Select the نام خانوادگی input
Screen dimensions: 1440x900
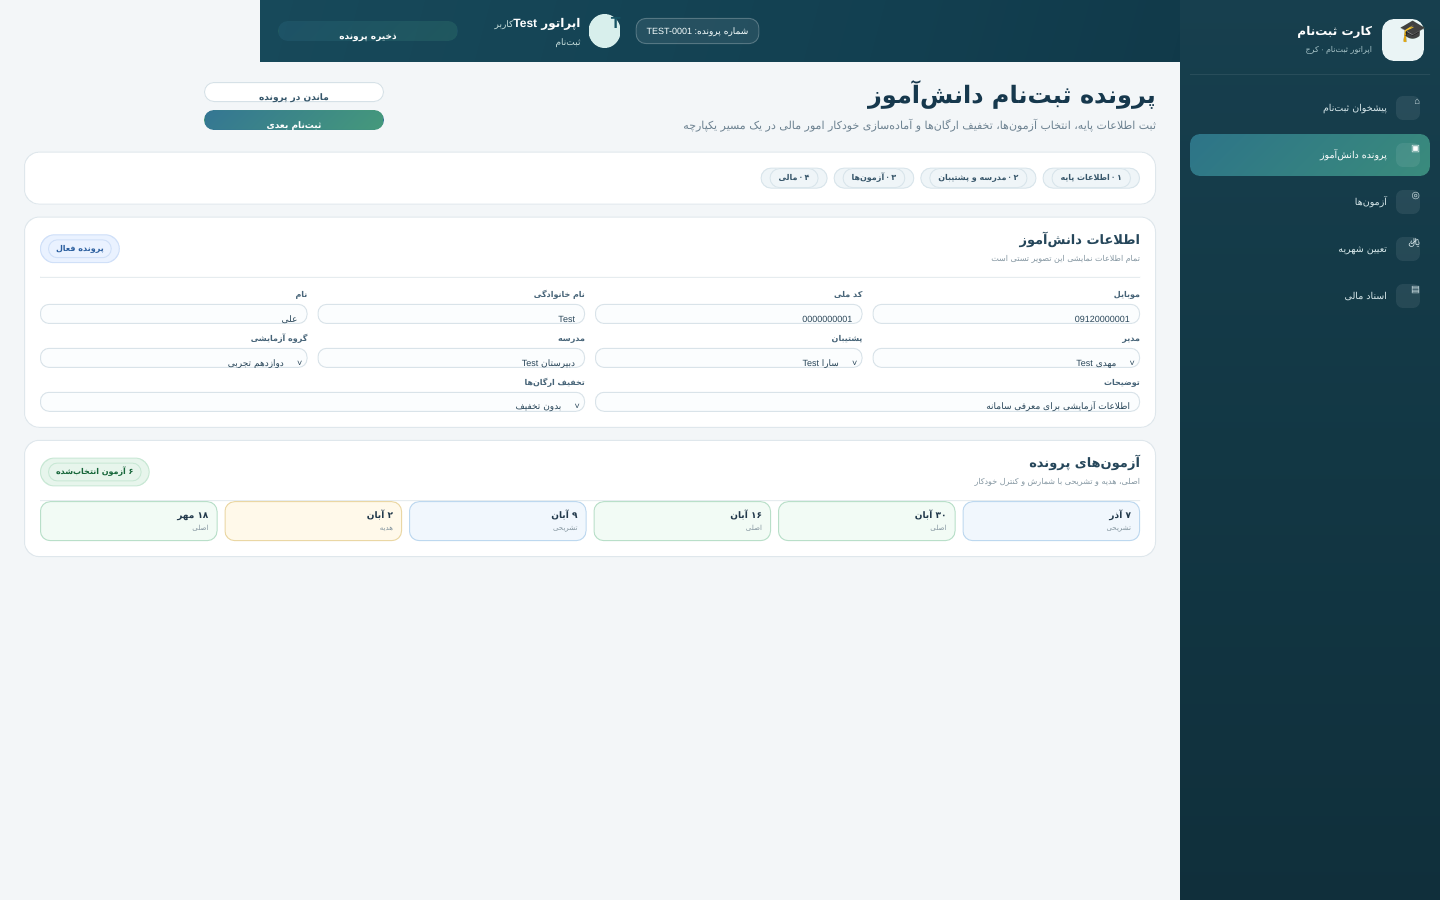point(451,314)
